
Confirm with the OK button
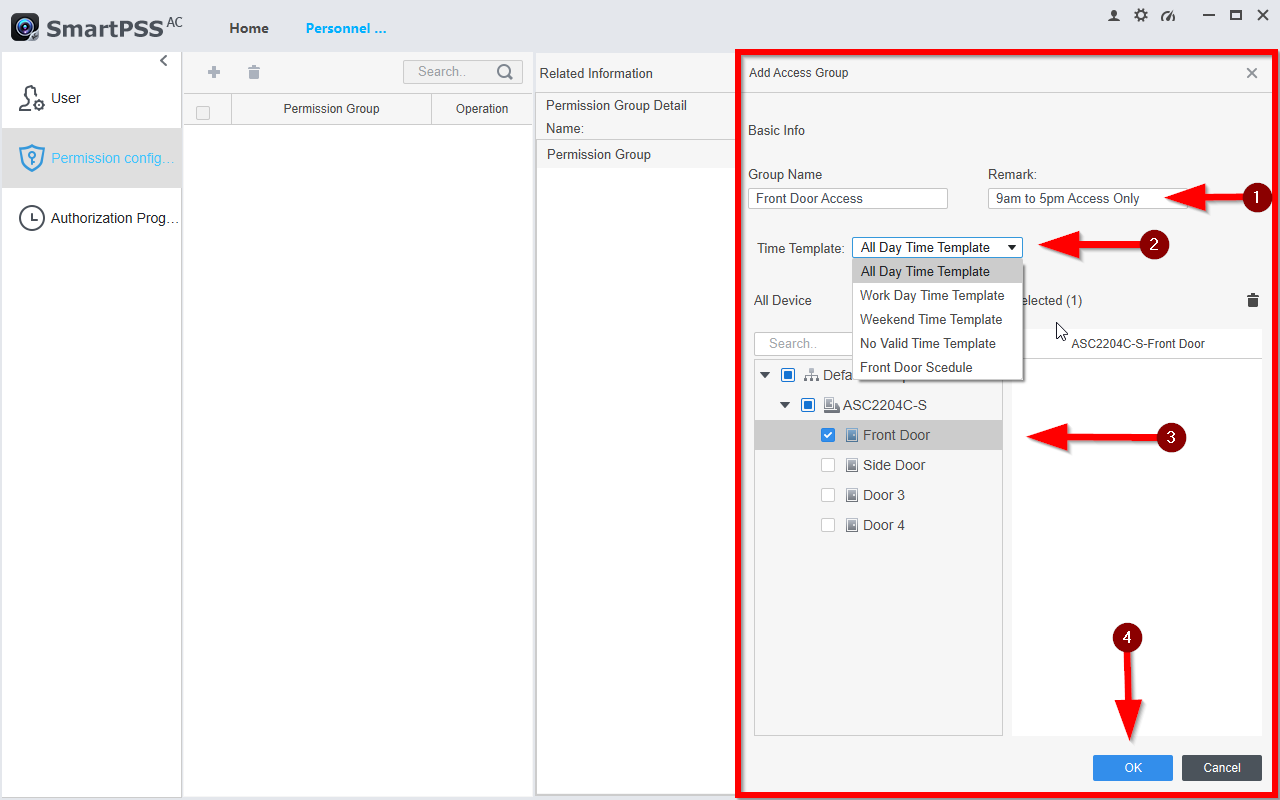[1133, 768]
